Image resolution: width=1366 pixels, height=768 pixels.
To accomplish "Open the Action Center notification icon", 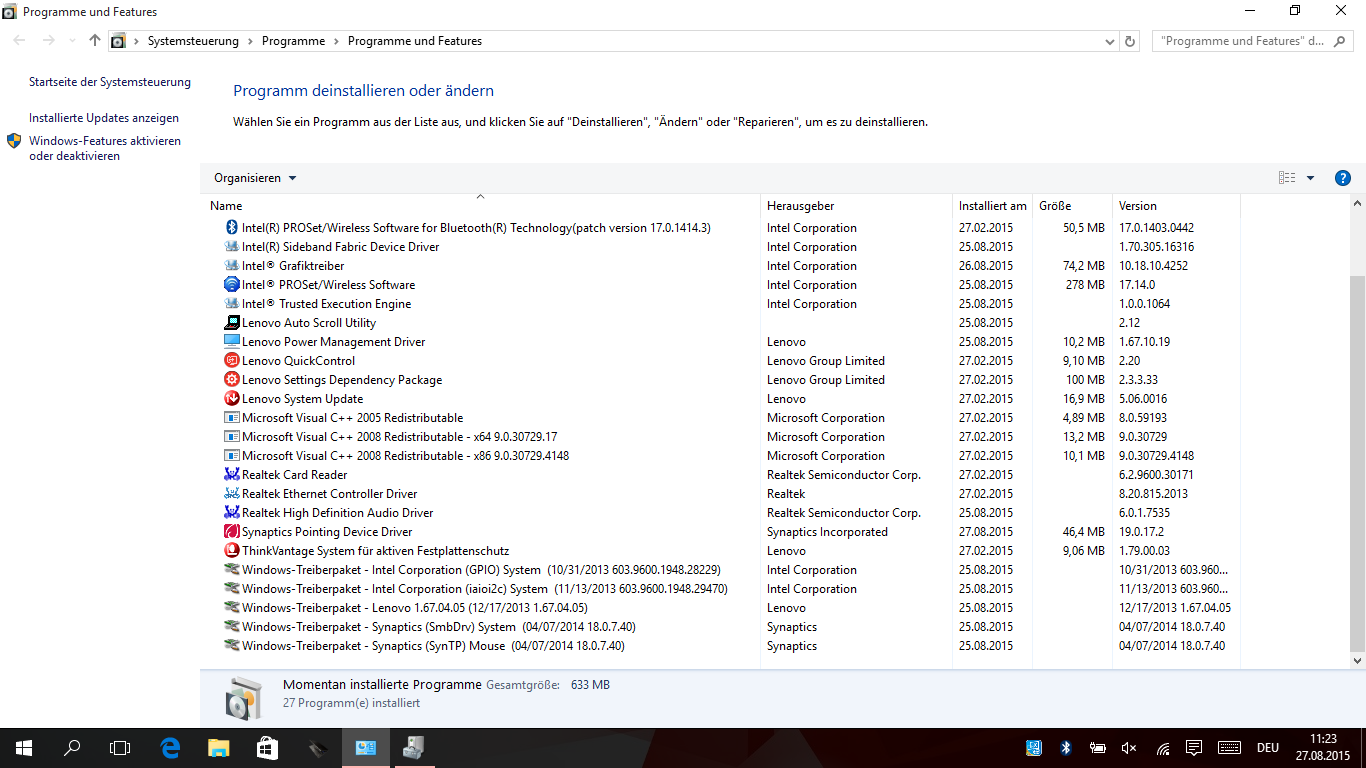I will pos(1193,747).
